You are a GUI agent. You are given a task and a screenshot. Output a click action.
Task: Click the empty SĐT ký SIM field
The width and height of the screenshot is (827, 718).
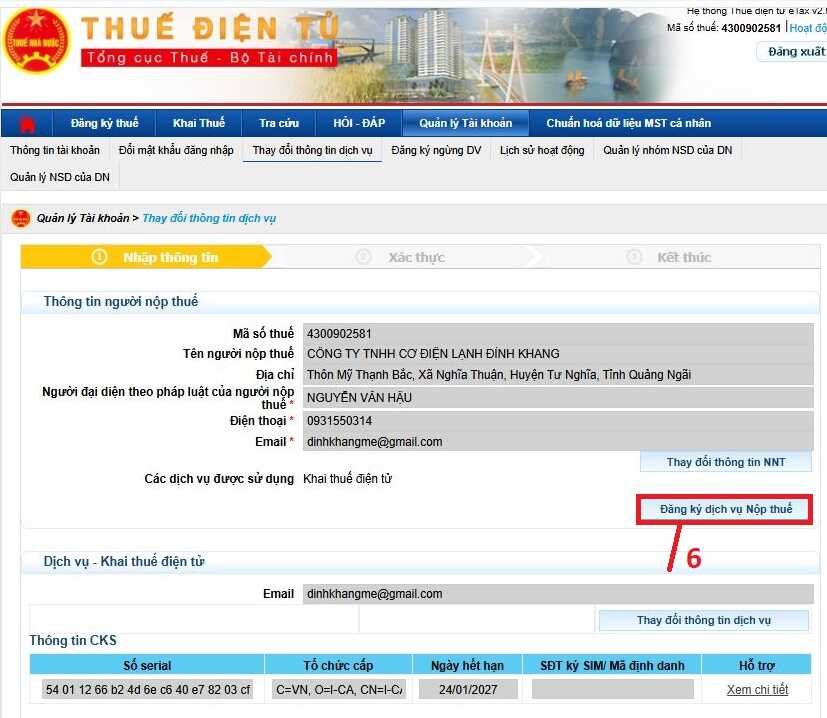(612, 690)
